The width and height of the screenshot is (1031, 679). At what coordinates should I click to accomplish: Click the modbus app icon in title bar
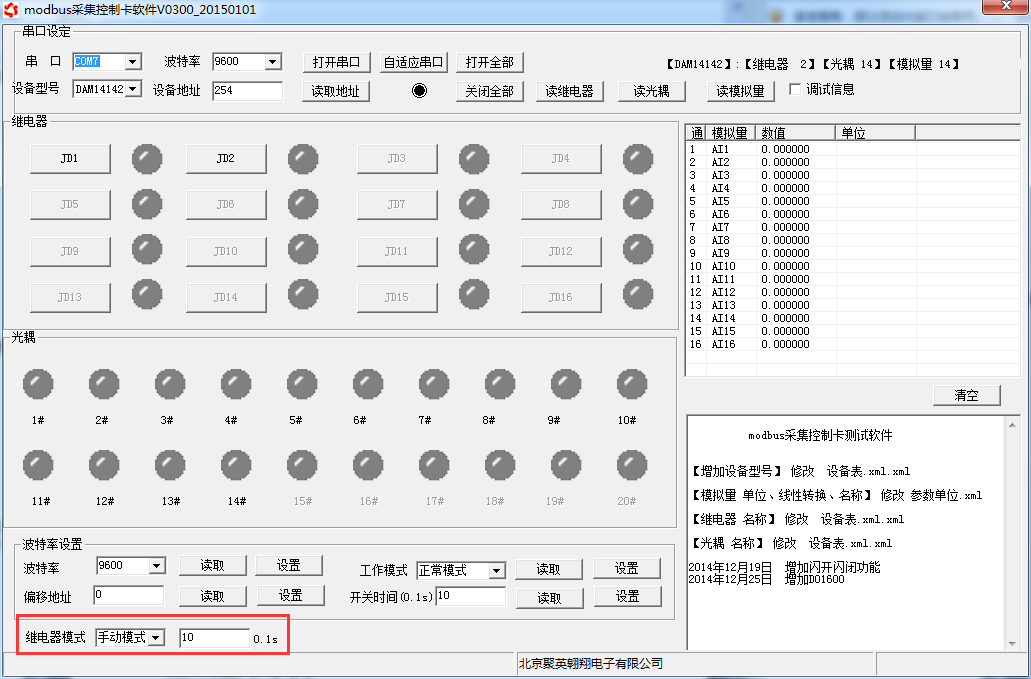coord(11,8)
